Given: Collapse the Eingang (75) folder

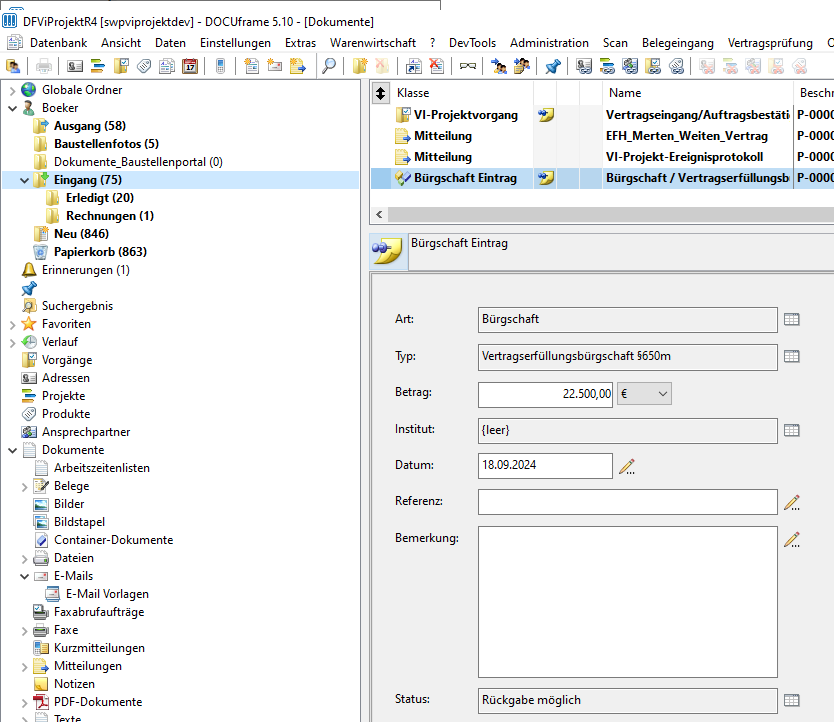Looking at the screenshot, I should (24, 180).
